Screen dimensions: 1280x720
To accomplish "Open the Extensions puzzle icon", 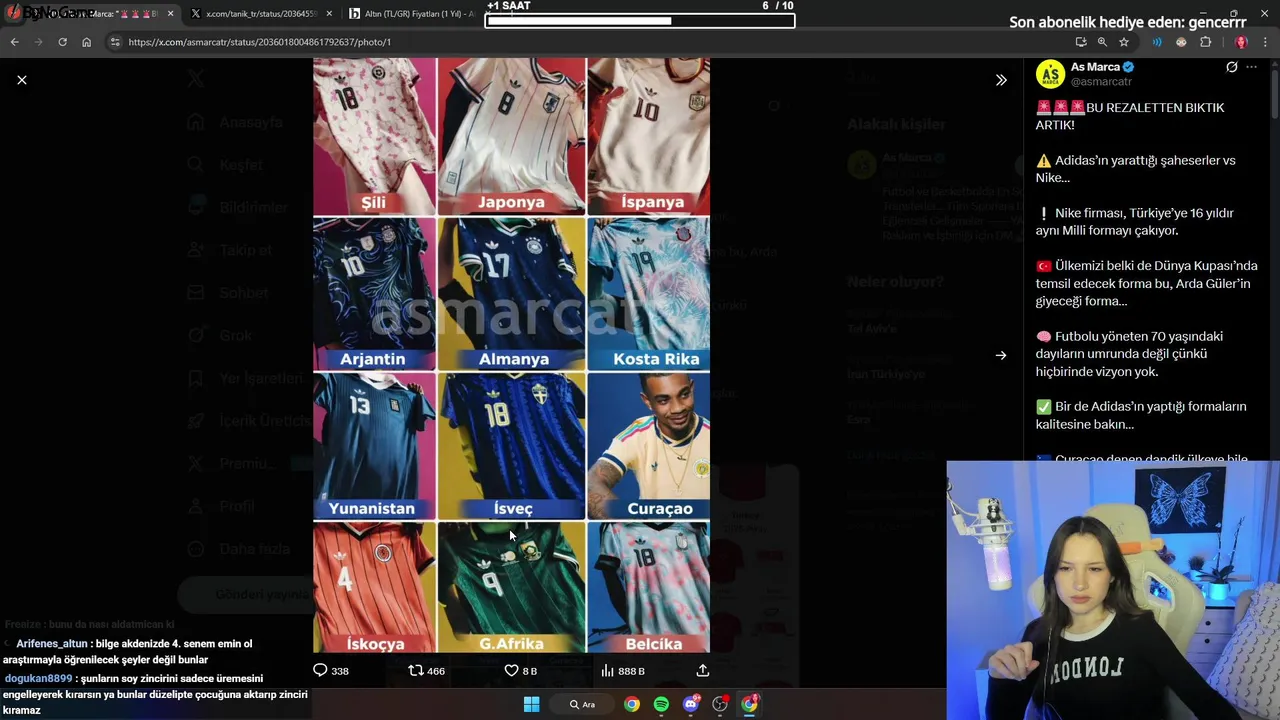I will click(x=1205, y=42).
